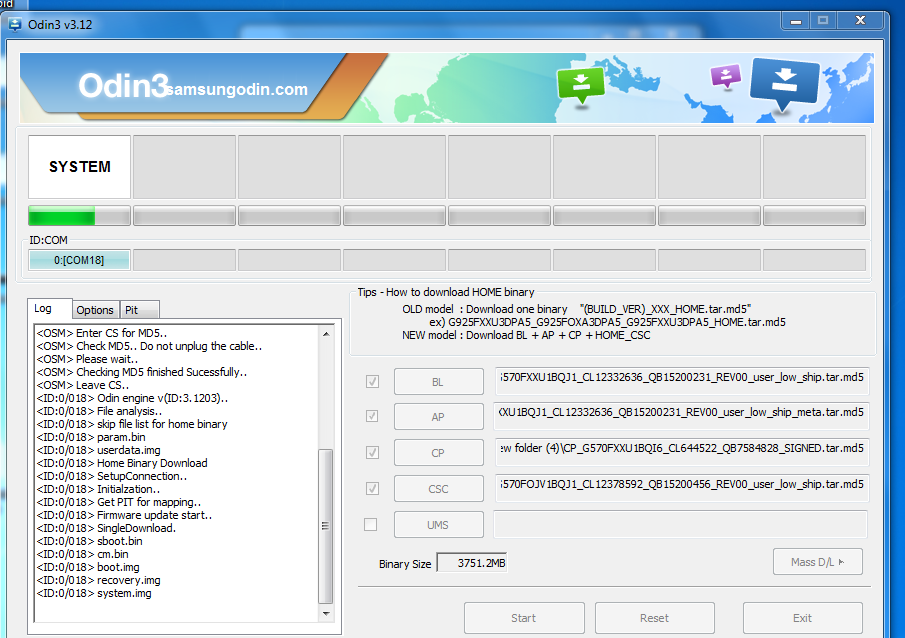905x638 pixels.
Task: Toggle the CP file checkbox
Action: tap(372, 453)
